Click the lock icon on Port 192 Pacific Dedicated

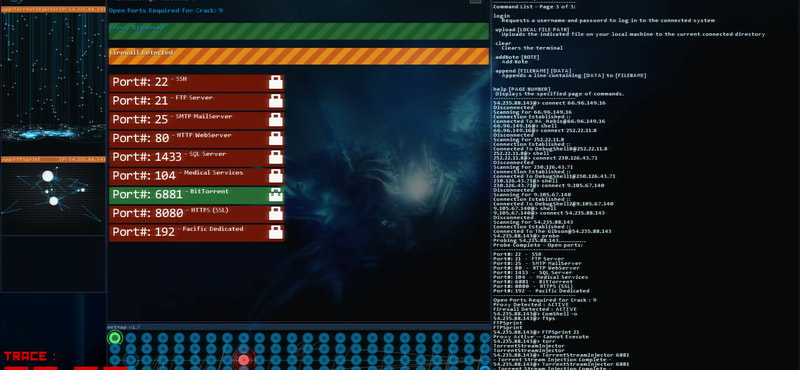click(276, 232)
